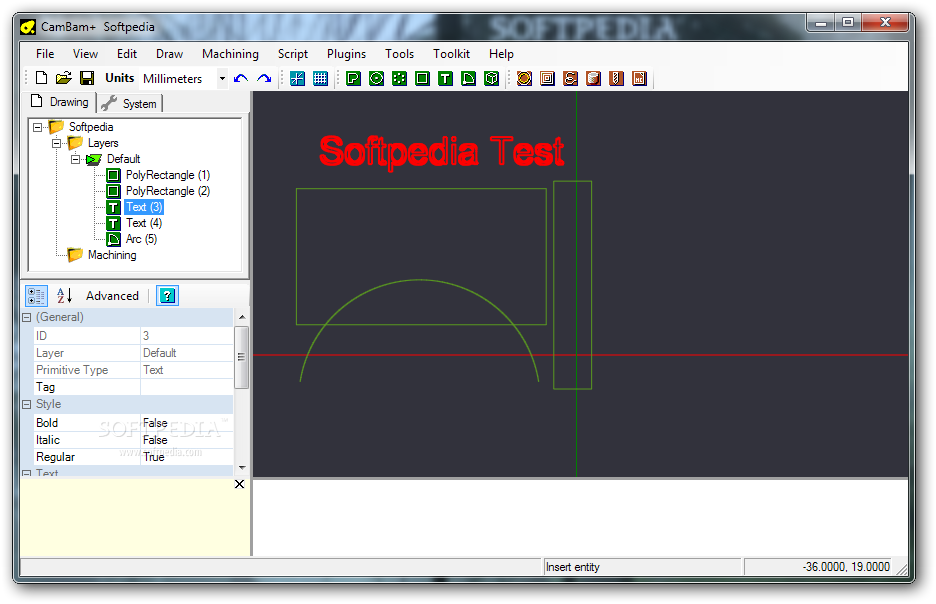Select the Default layer tree item
This screenshot has width=936, height=604.
pos(124,159)
